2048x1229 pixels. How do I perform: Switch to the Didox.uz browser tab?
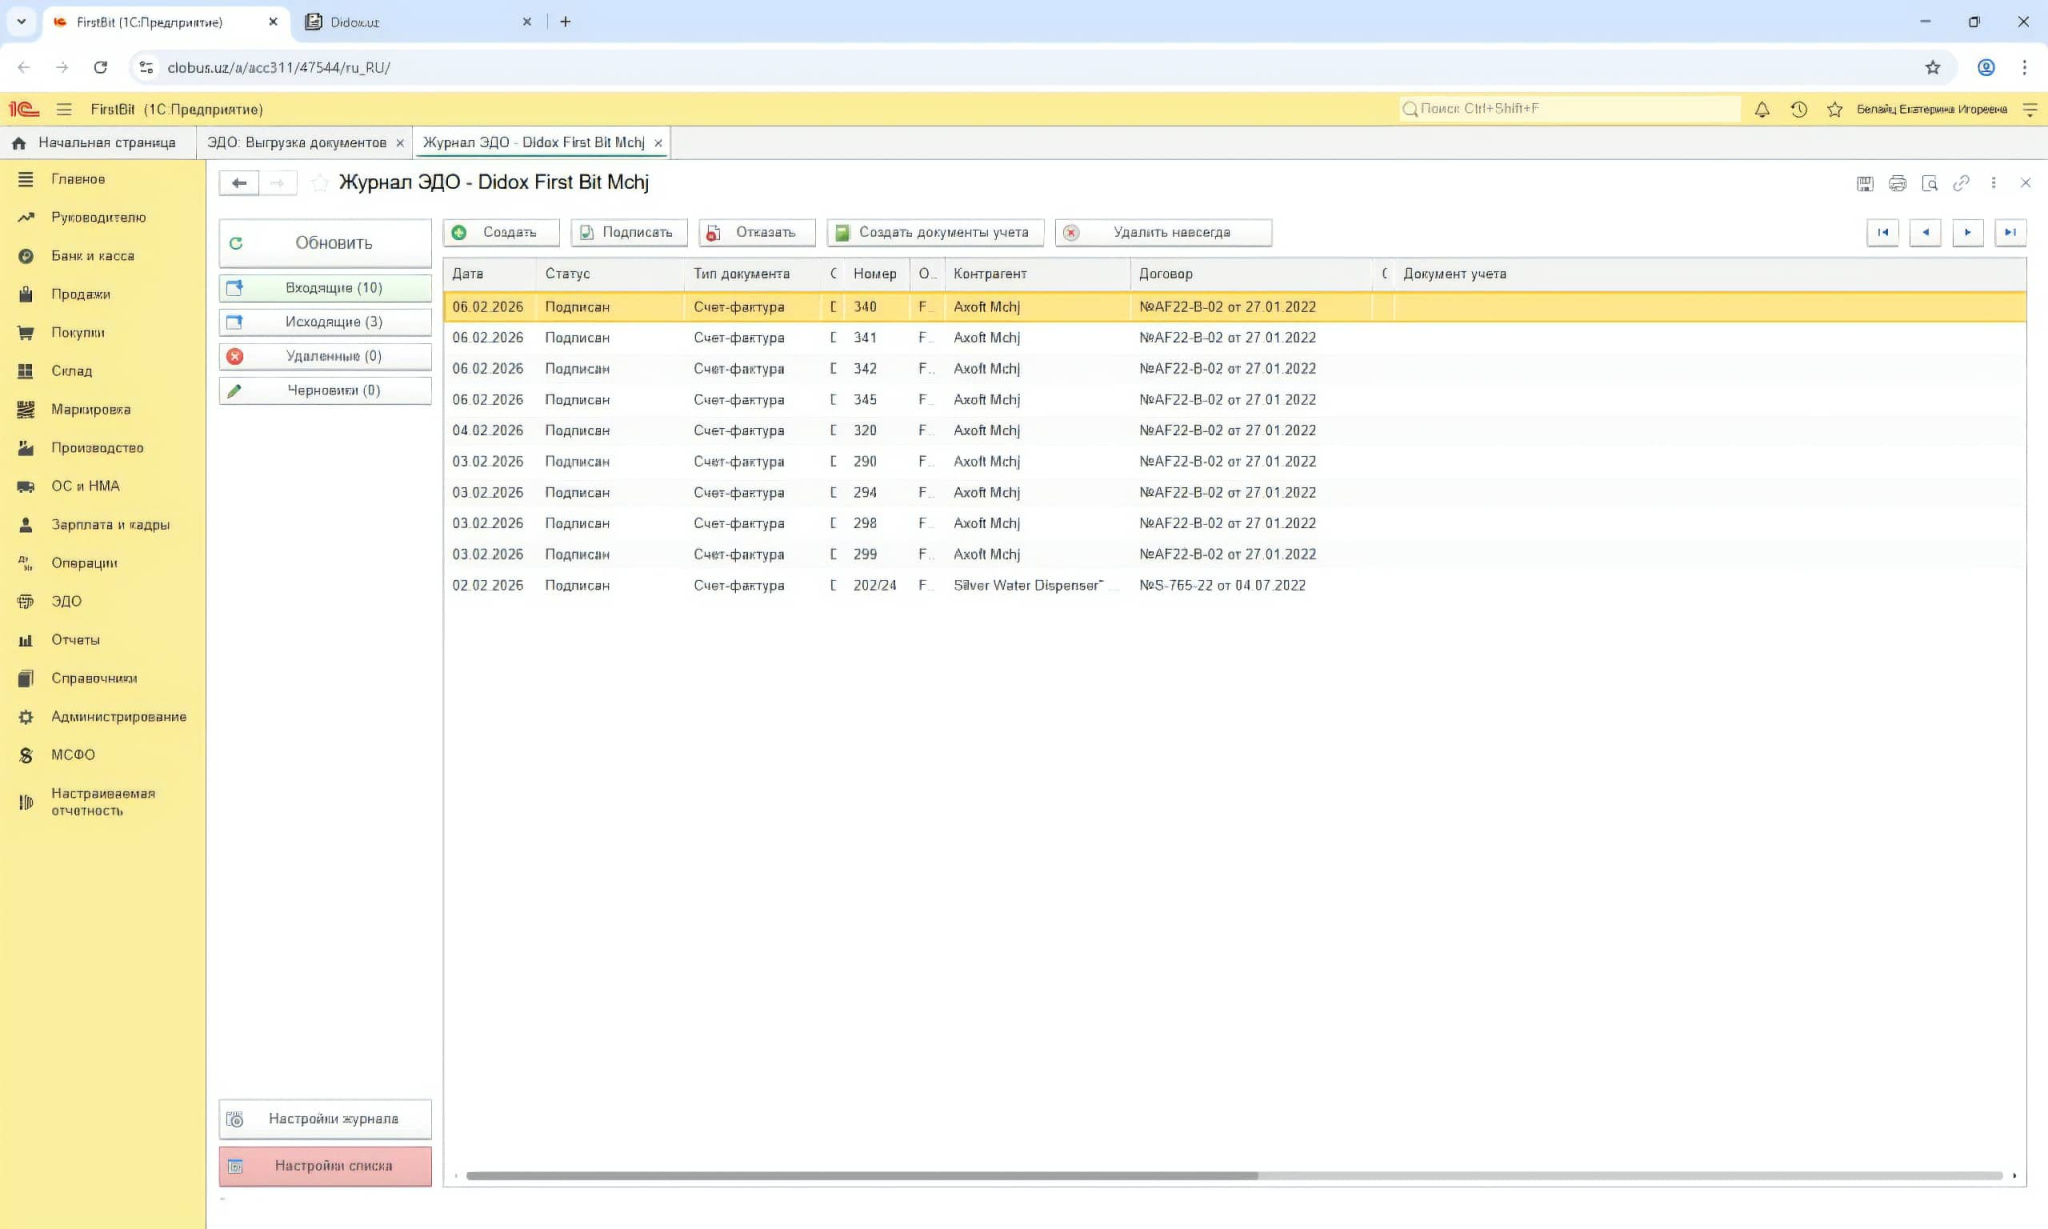[x=418, y=22]
